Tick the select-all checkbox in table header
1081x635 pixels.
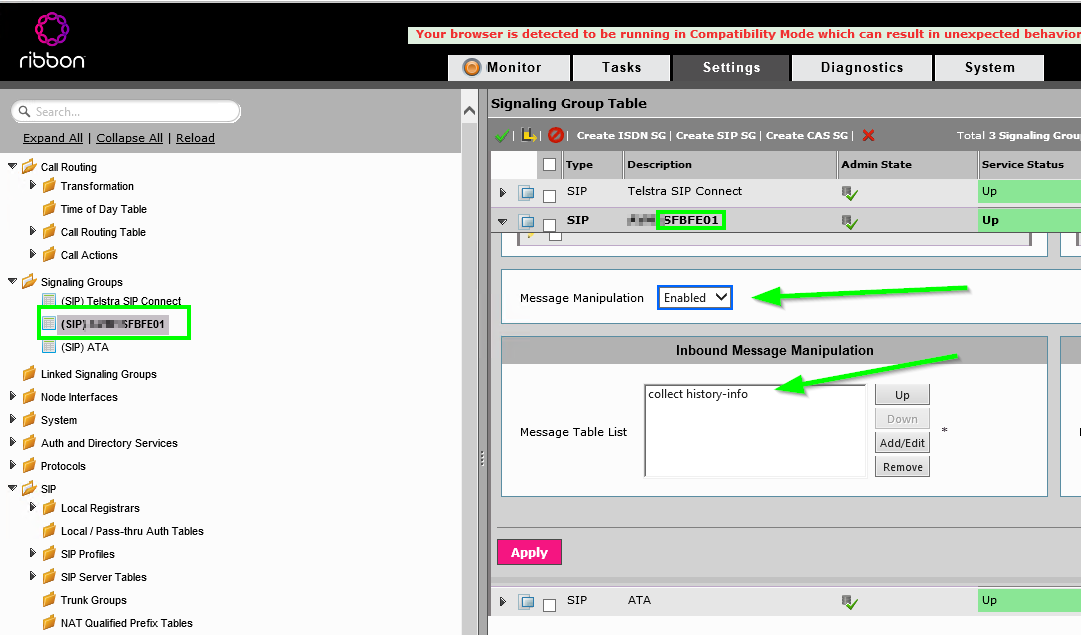(x=549, y=164)
